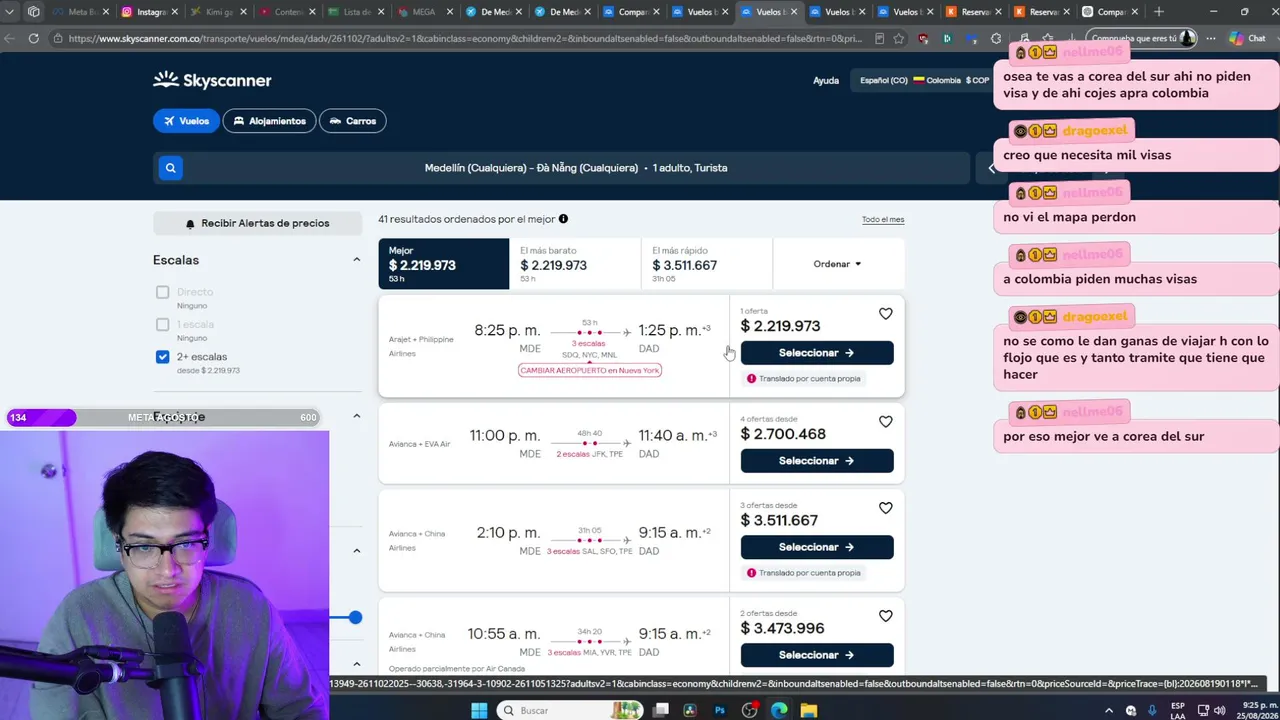Switch to the Vuelos tab
Screen dimensions: 1280x720
click(185, 121)
